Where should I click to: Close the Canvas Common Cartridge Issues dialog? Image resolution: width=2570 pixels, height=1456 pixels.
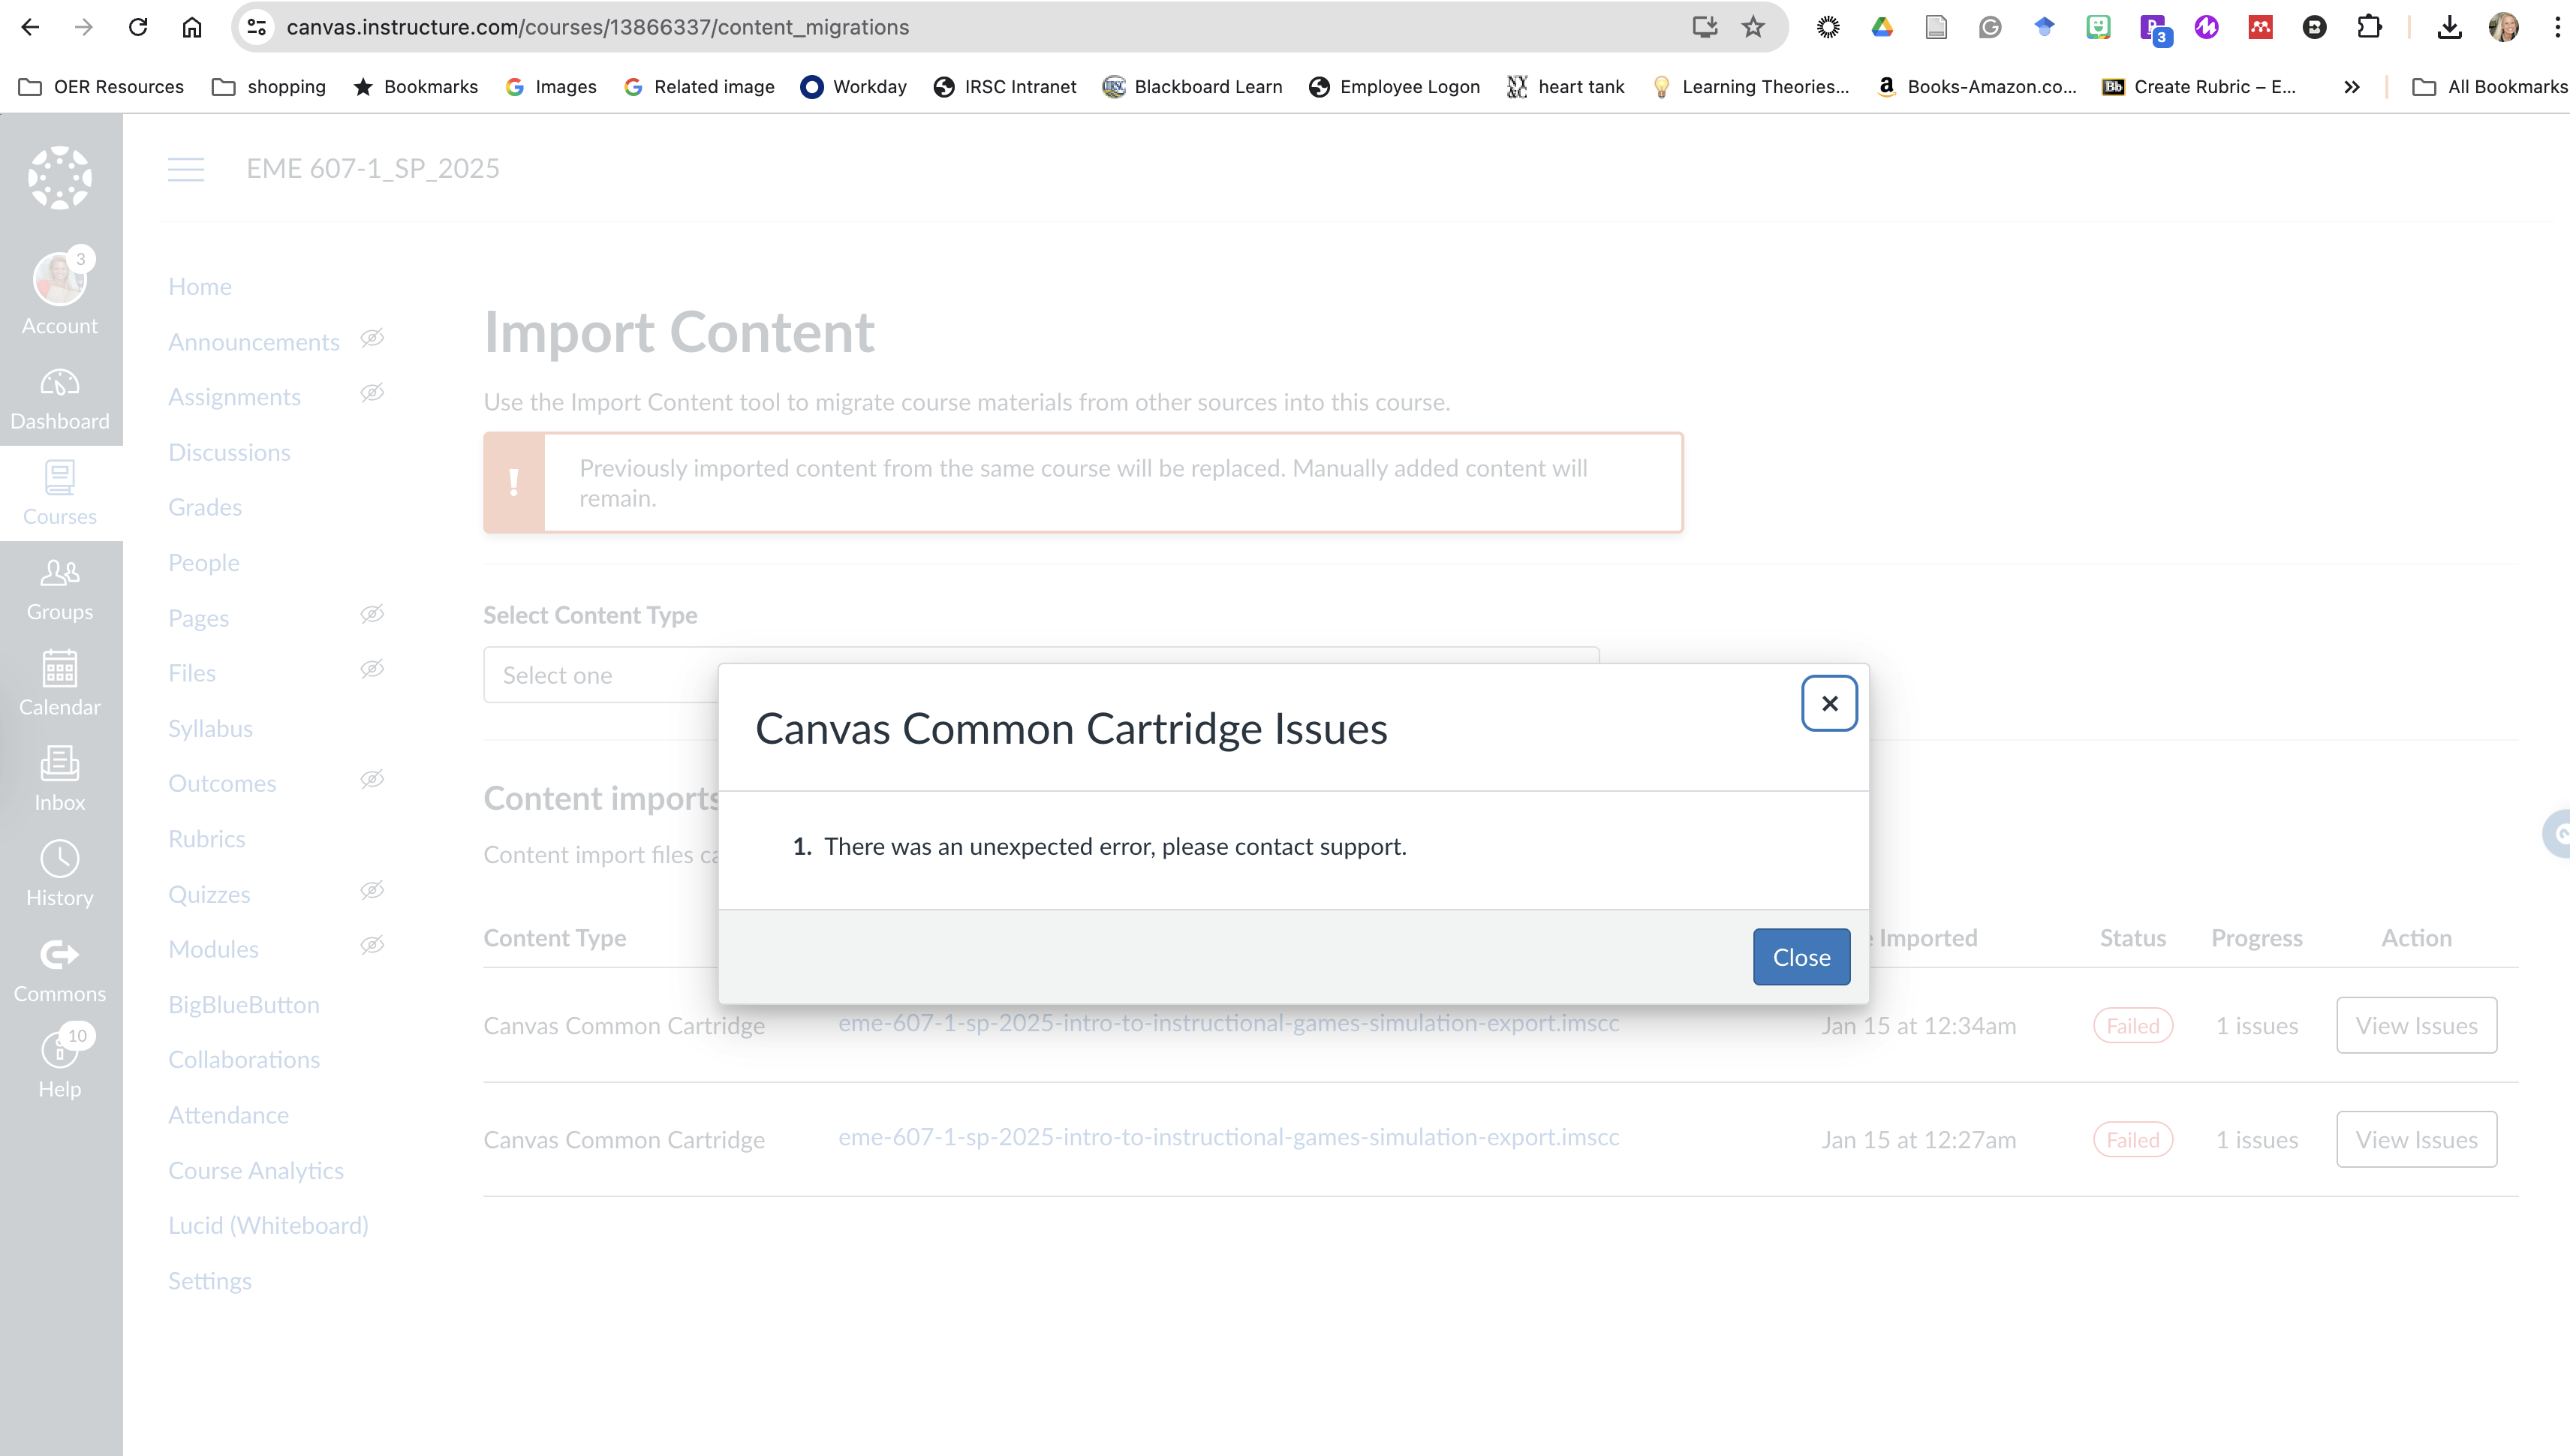[x=1829, y=703]
